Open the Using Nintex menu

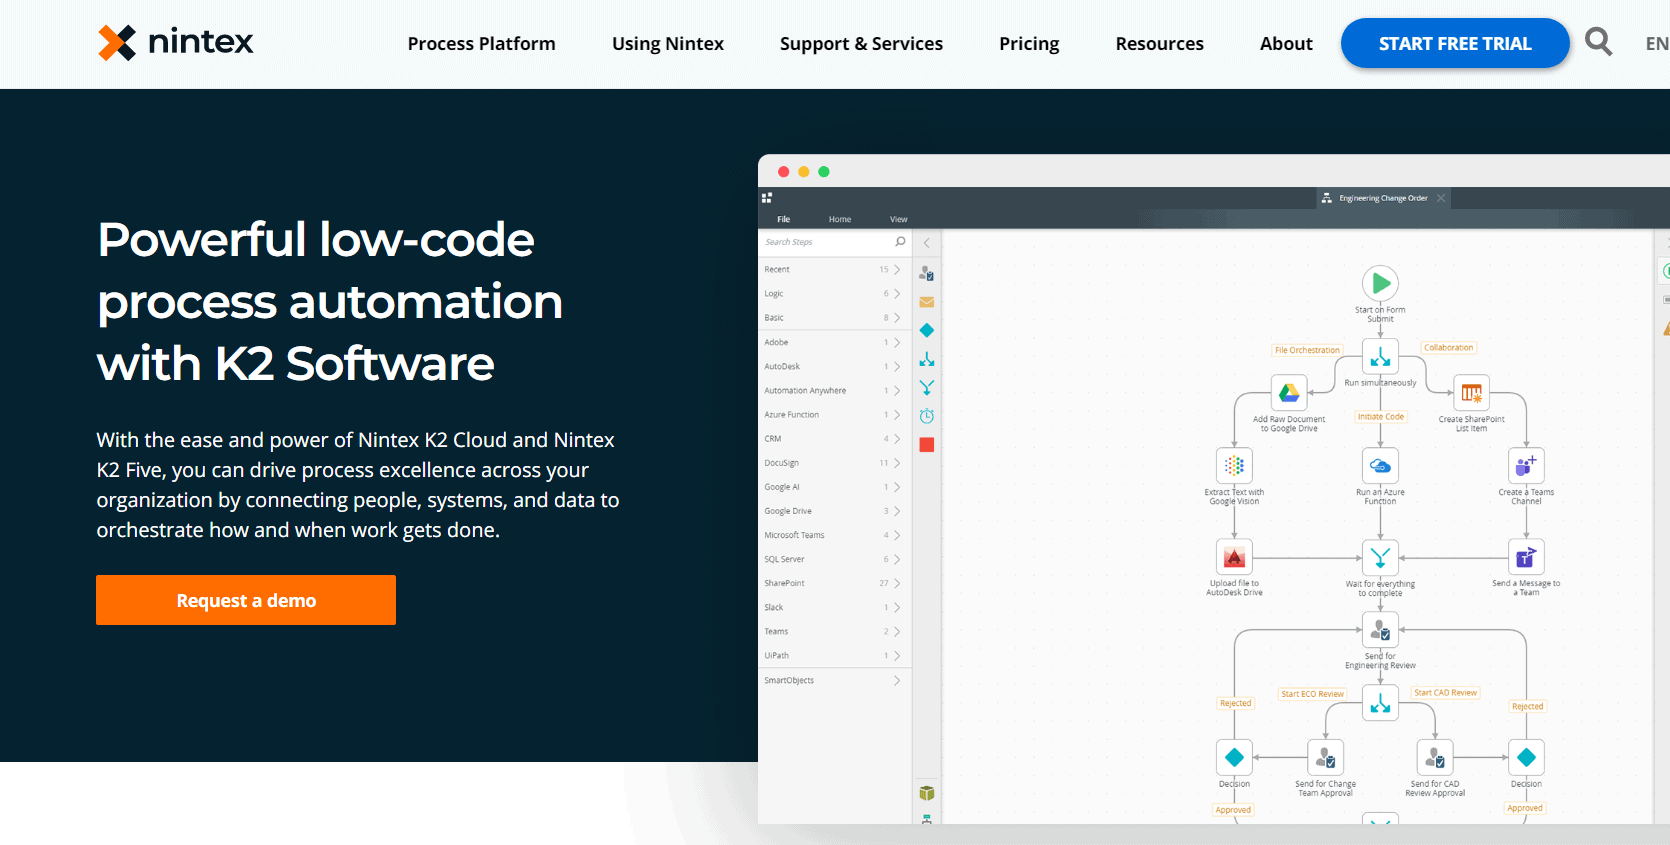[x=667, y=43]
